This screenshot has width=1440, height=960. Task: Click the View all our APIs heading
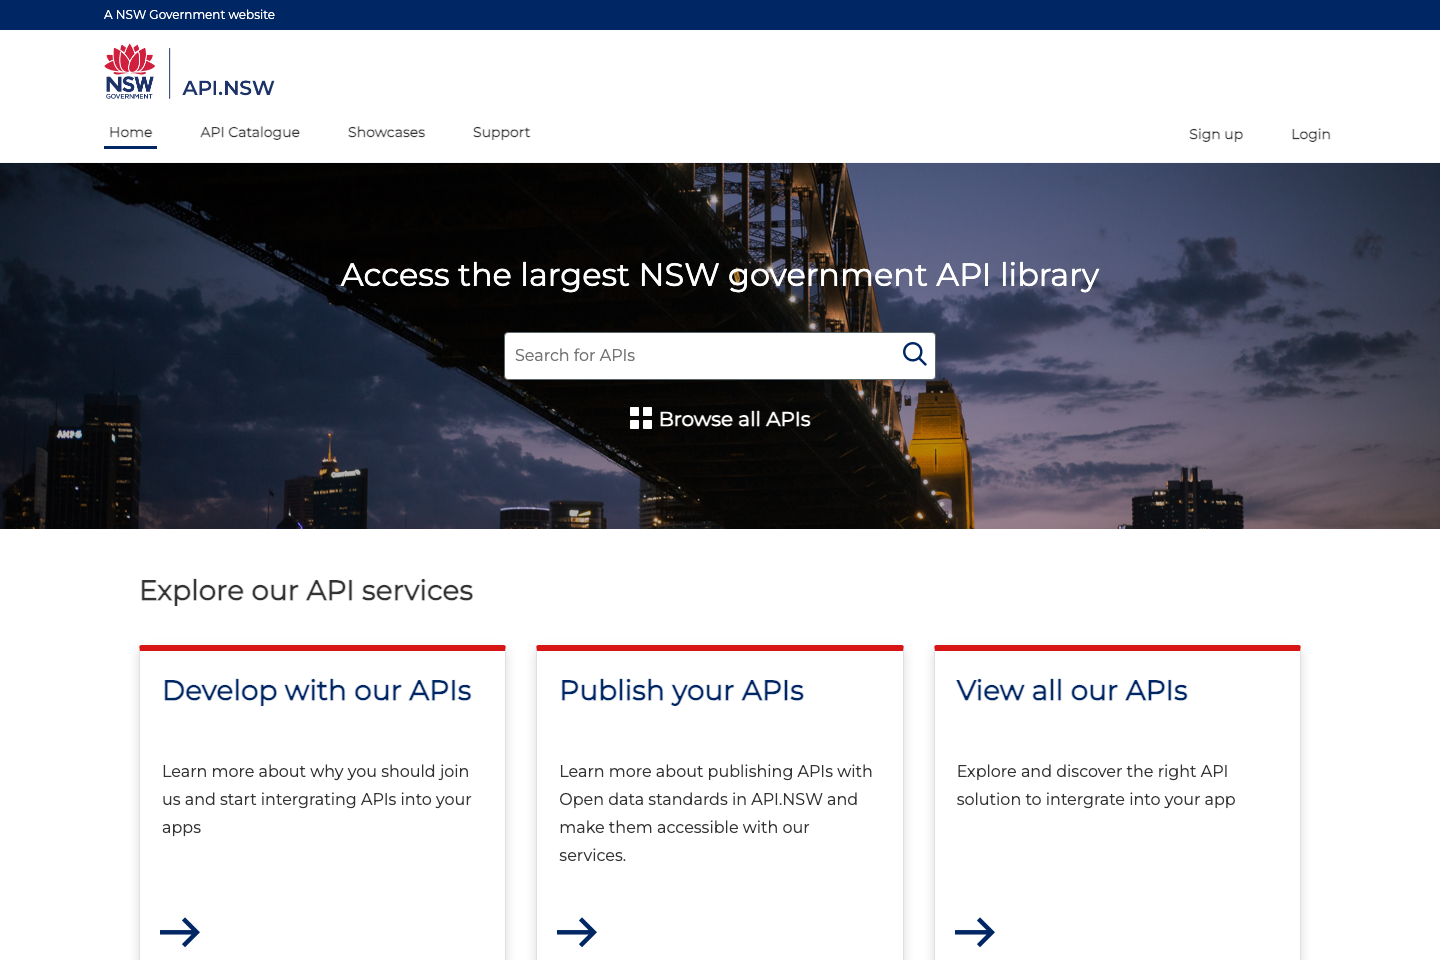pos(1072,690)
